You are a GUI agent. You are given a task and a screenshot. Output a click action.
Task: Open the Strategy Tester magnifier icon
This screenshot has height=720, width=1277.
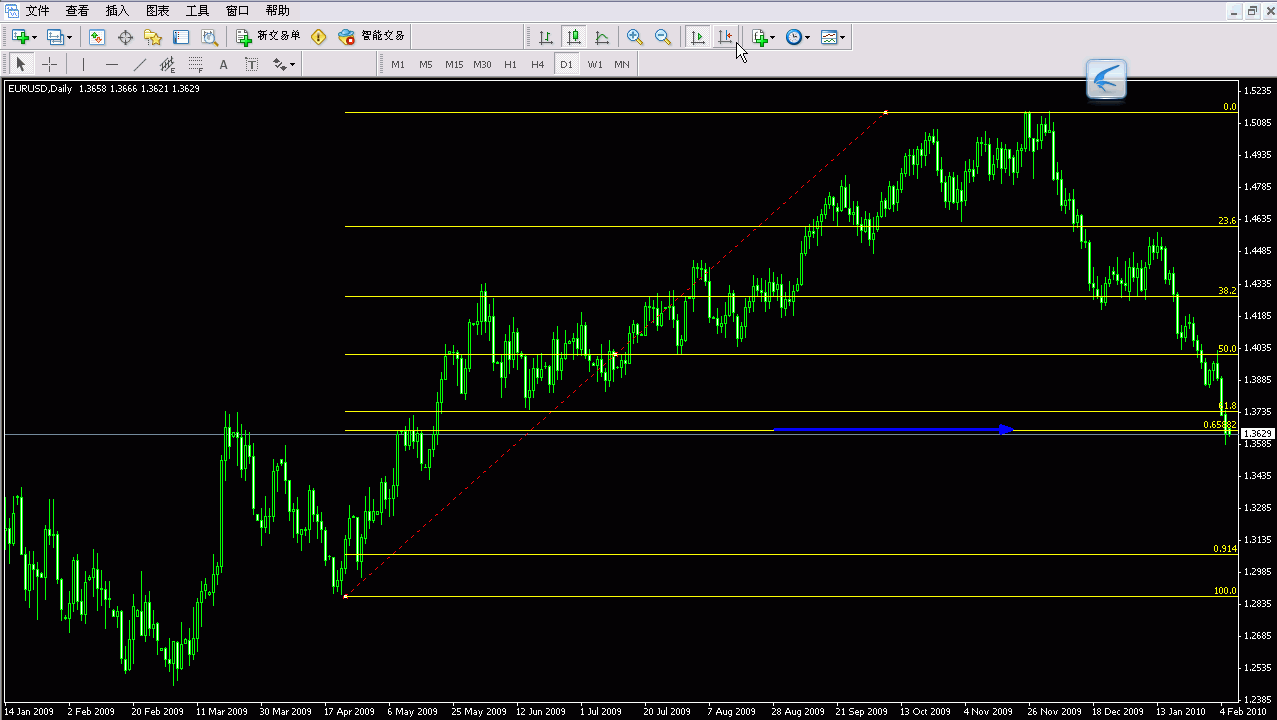209,37
